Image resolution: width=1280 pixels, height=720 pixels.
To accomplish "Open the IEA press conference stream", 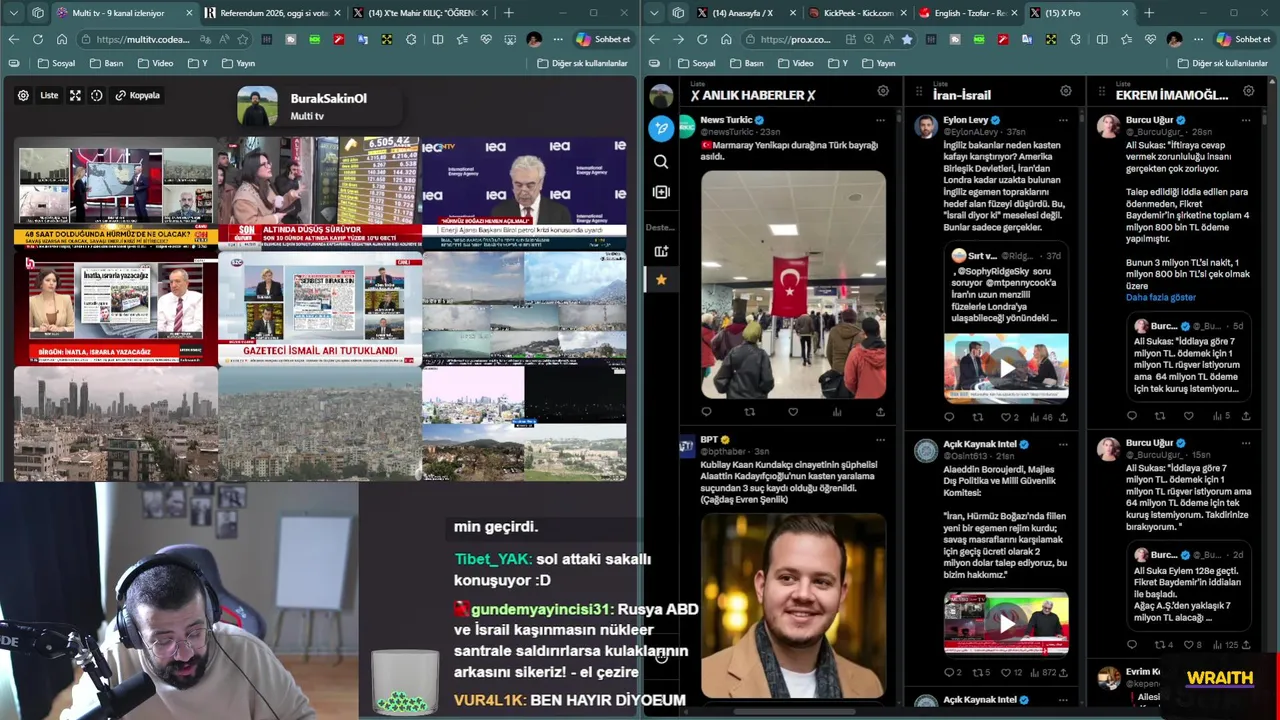I will (524, 193).
